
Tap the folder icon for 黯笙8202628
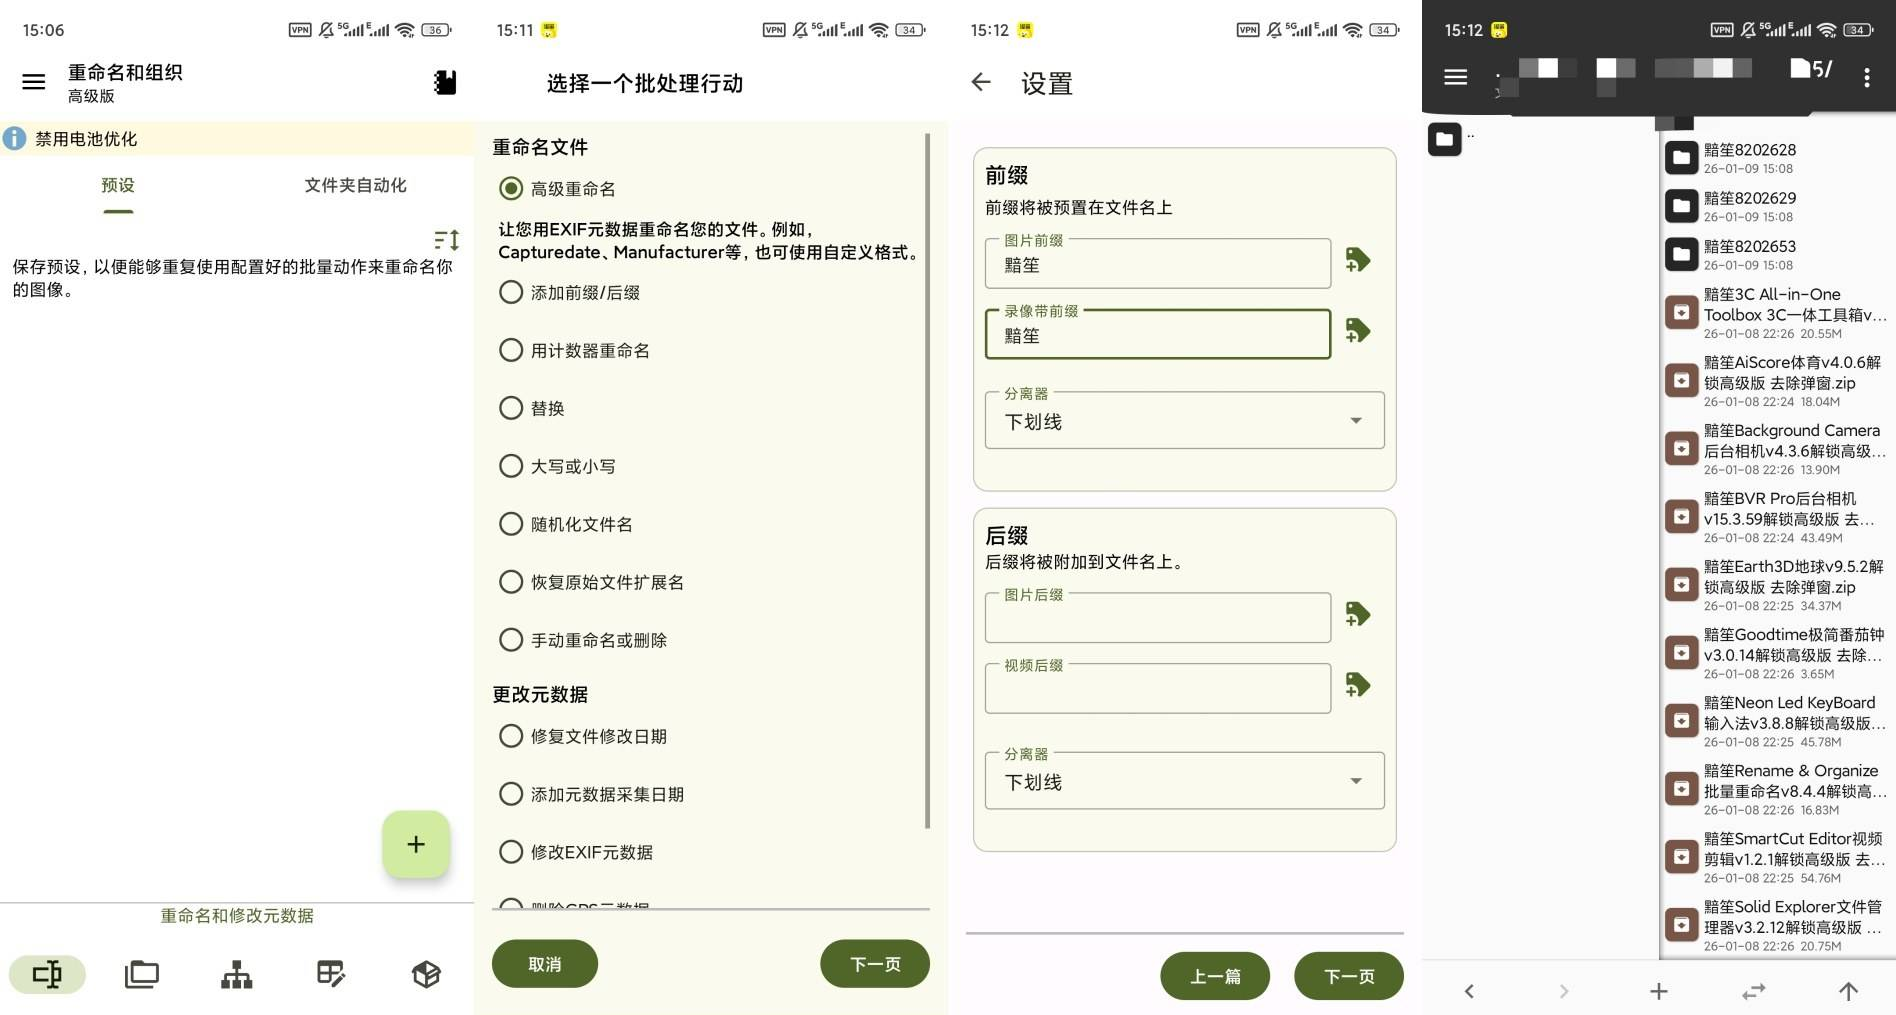tap(1682, 158)
